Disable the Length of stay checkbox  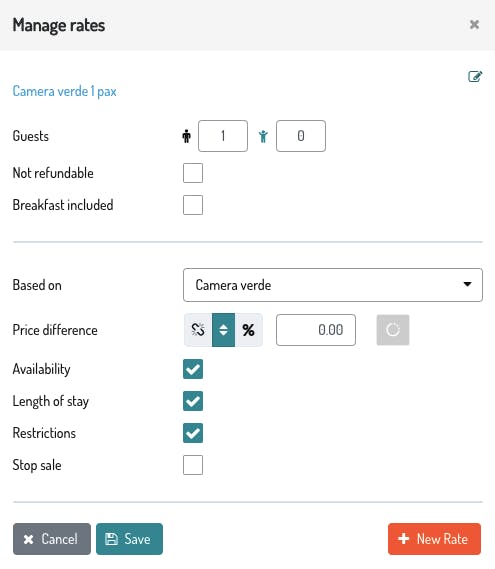click(x=193, y=401)
